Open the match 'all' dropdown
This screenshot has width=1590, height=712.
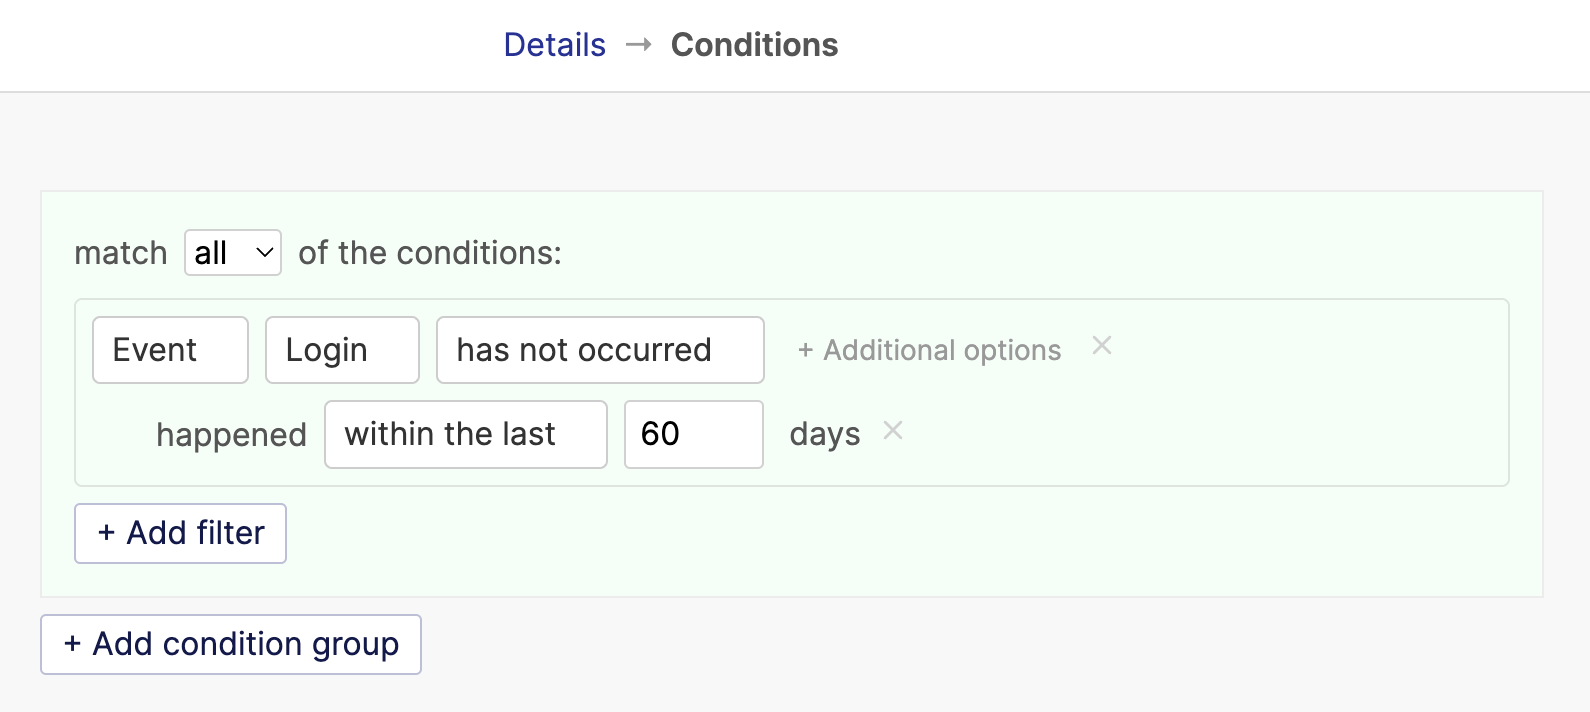pyautogui.click(x=233, y=252)
